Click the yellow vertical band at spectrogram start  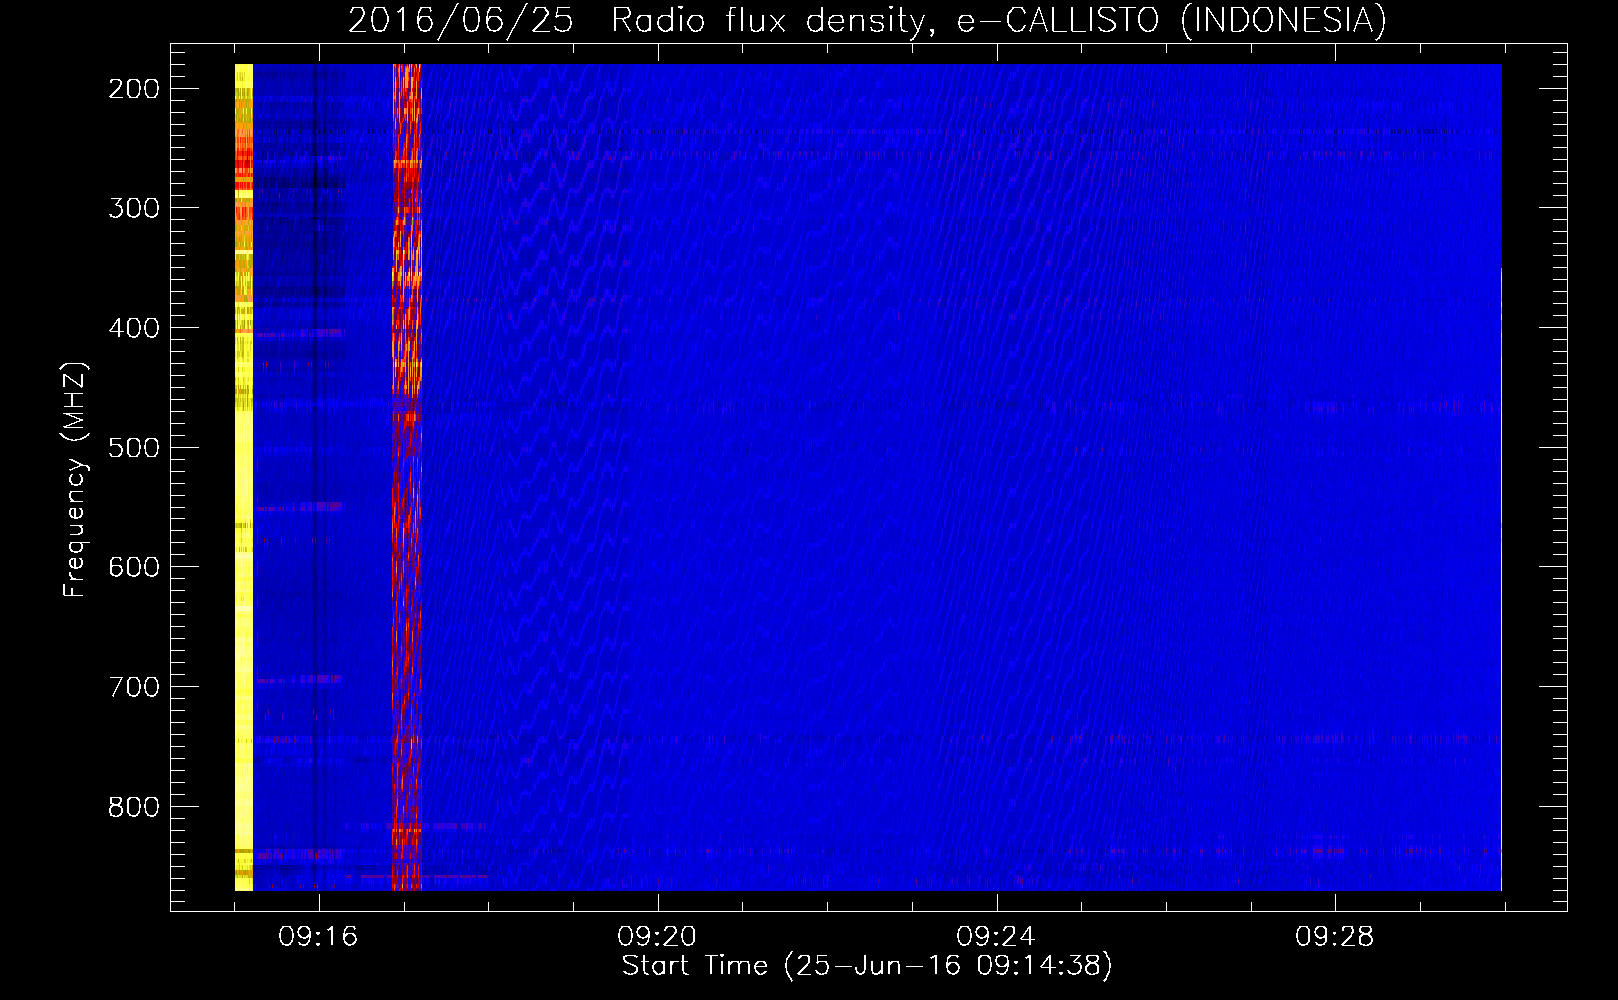point(244,477)
